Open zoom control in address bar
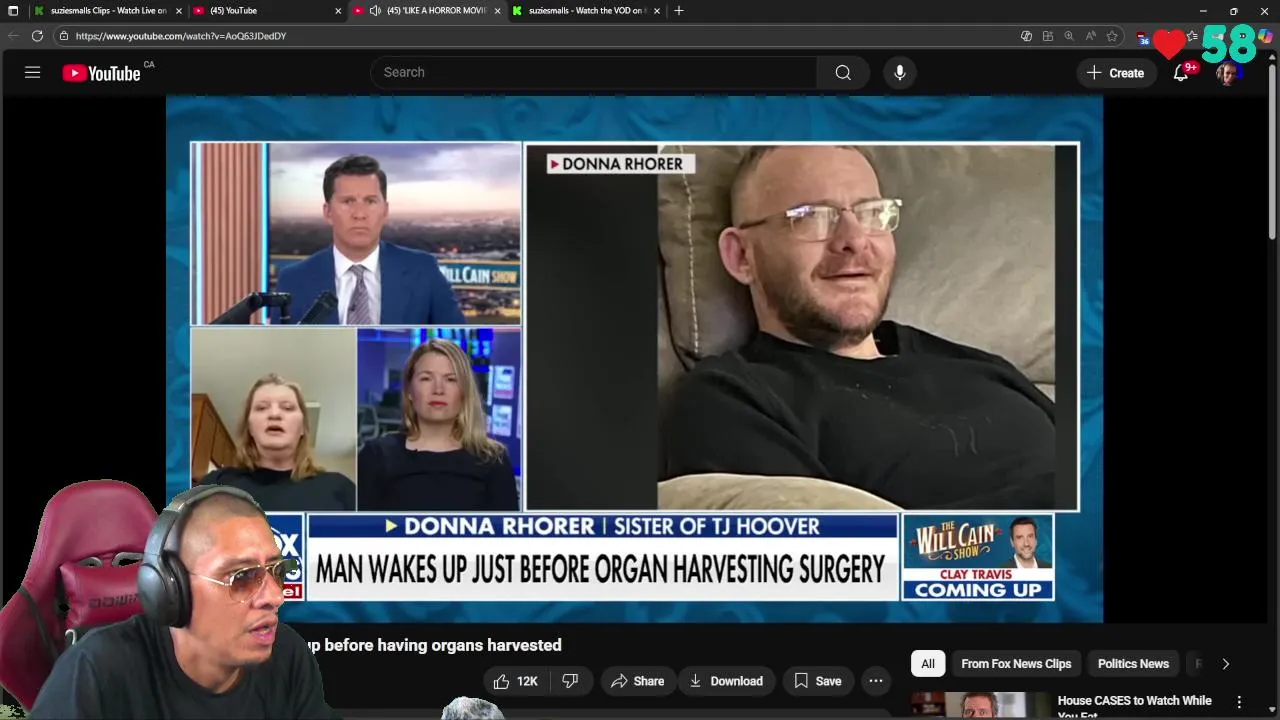Viewport: 1280px width, 720px height. click(1069, 36)
